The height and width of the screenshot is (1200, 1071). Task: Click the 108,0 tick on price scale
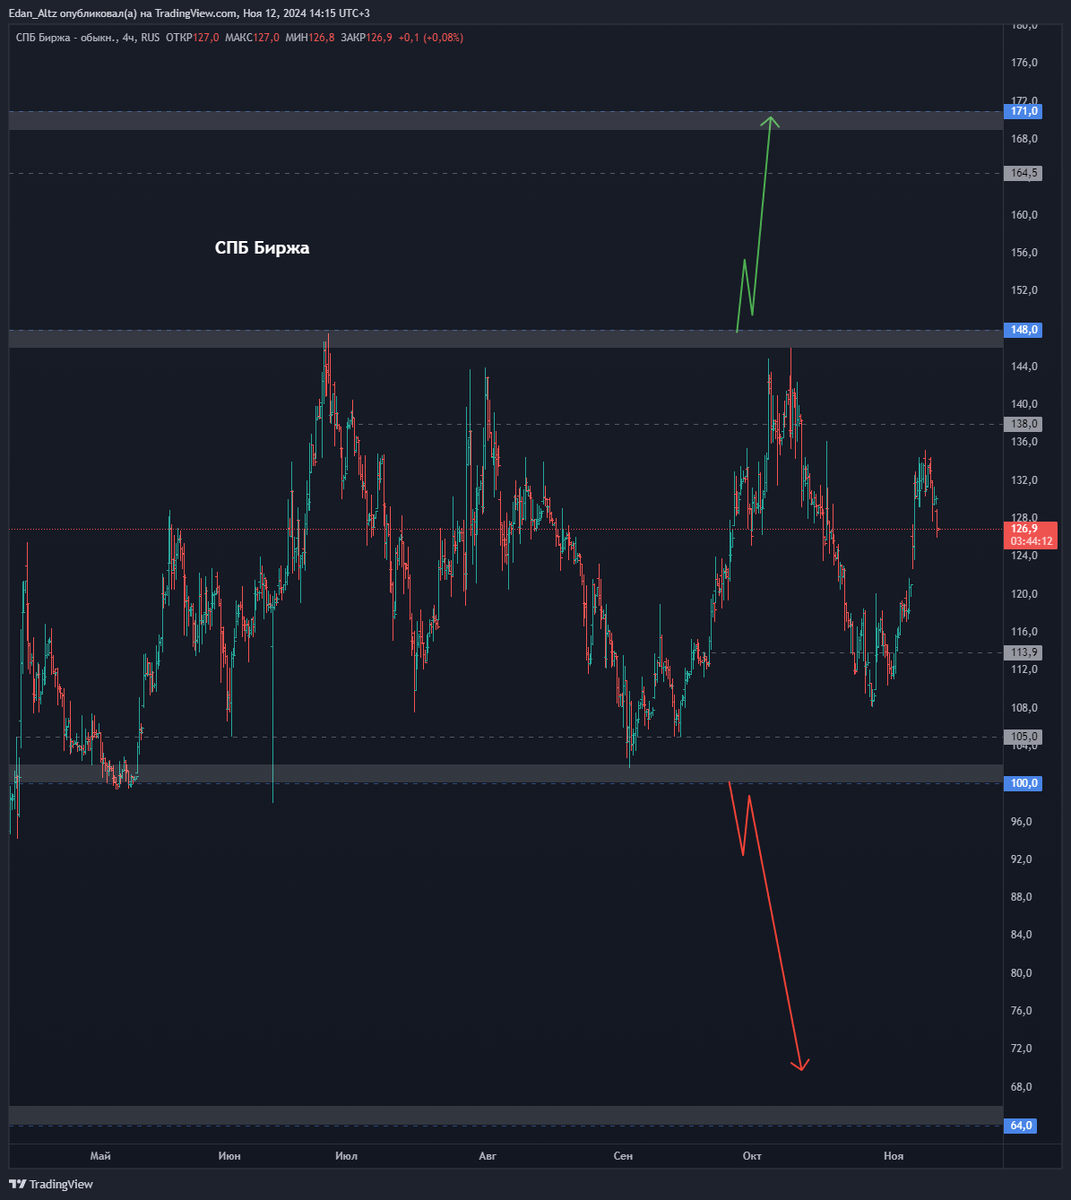coord(1025,708)
